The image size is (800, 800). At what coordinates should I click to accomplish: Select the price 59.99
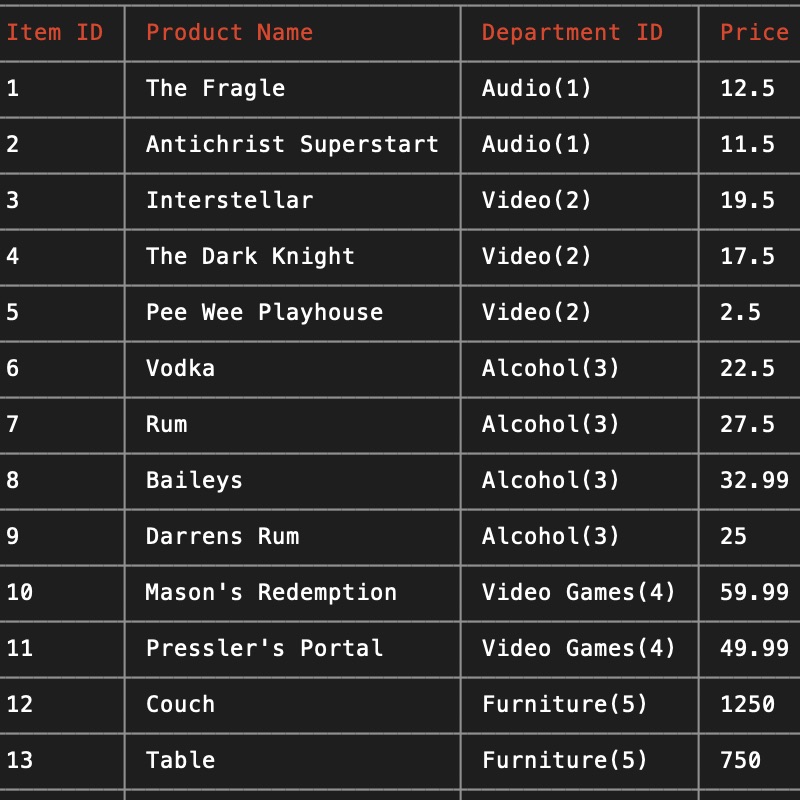(754, 592)
